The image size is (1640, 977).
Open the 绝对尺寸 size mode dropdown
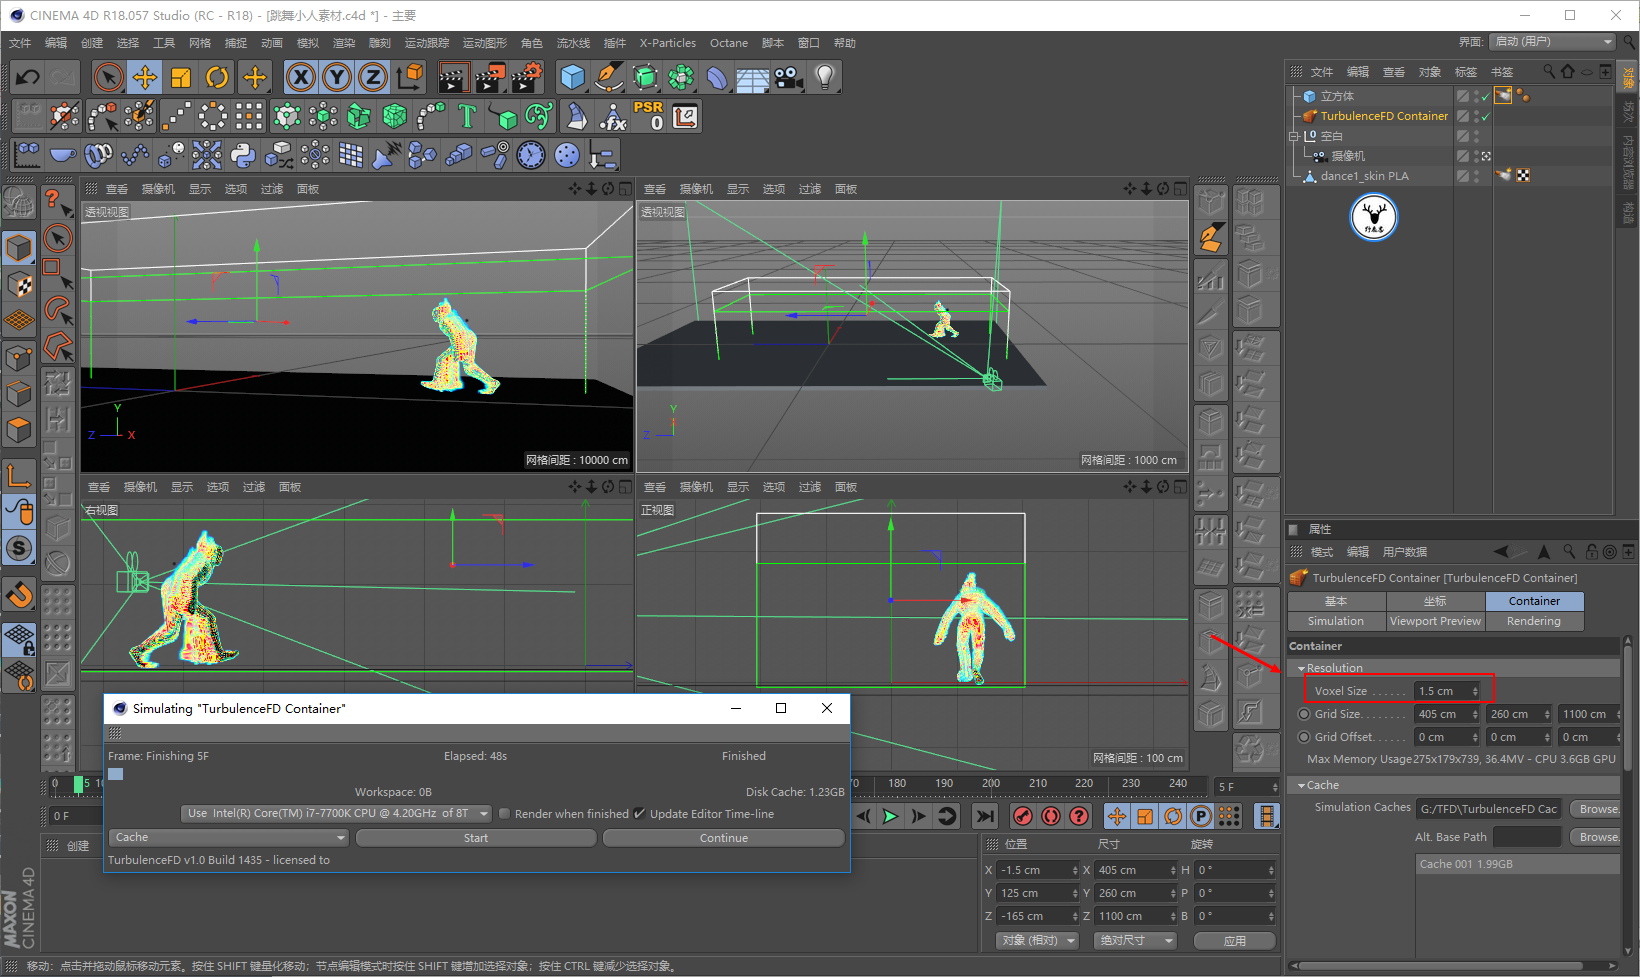coord(1136,941)
